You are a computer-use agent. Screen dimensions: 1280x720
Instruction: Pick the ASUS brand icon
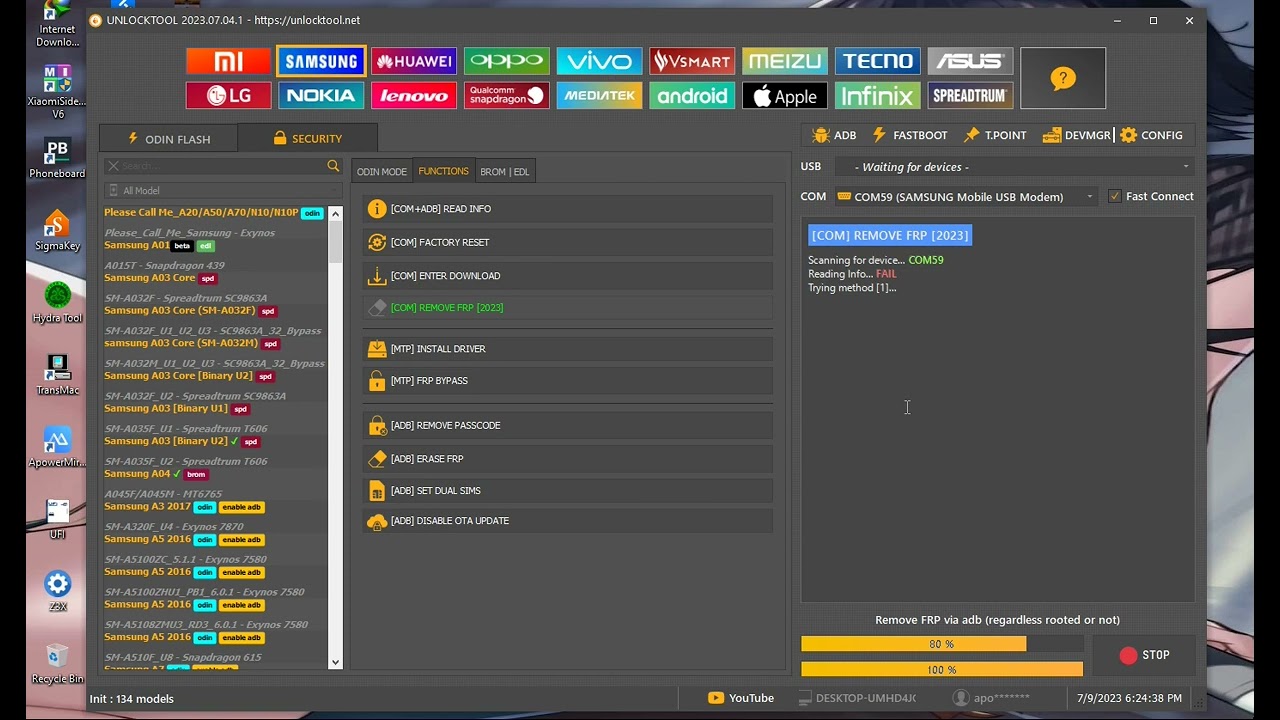[x=970, y=61]
